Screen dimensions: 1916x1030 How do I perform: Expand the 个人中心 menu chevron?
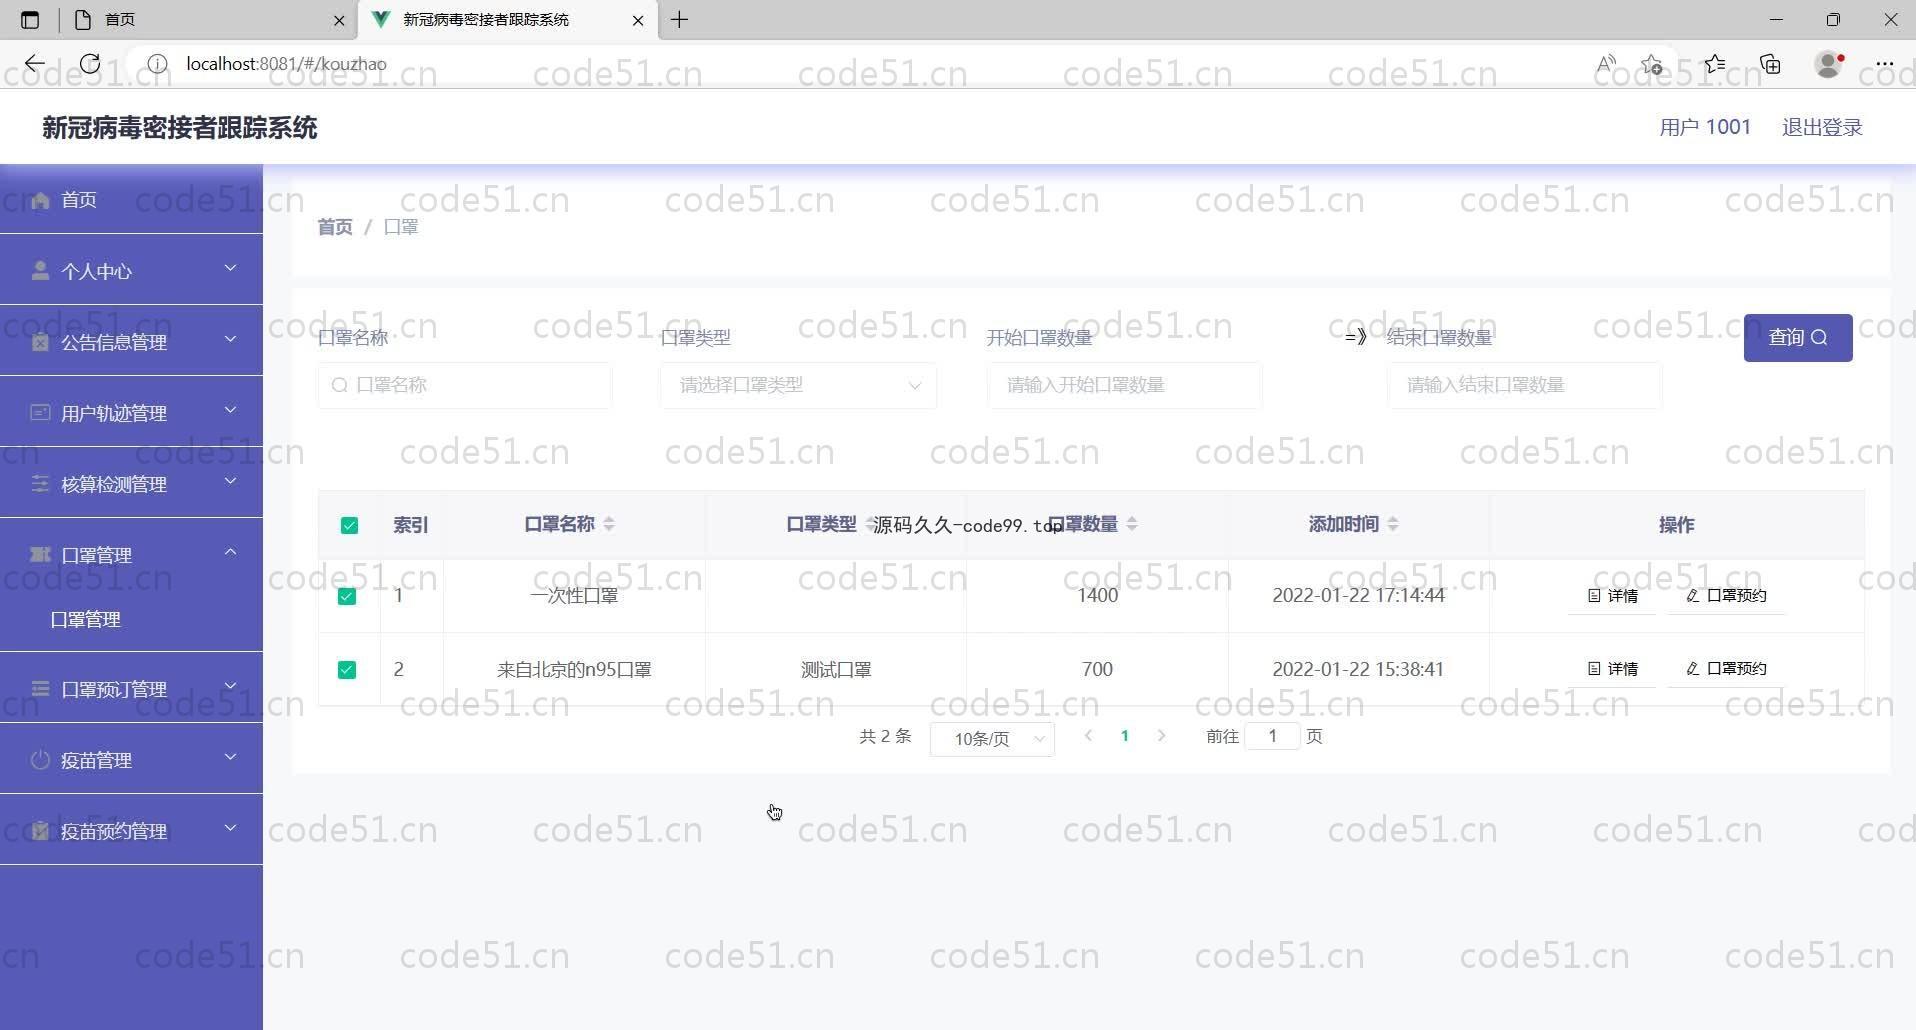(x=231, y=268)
